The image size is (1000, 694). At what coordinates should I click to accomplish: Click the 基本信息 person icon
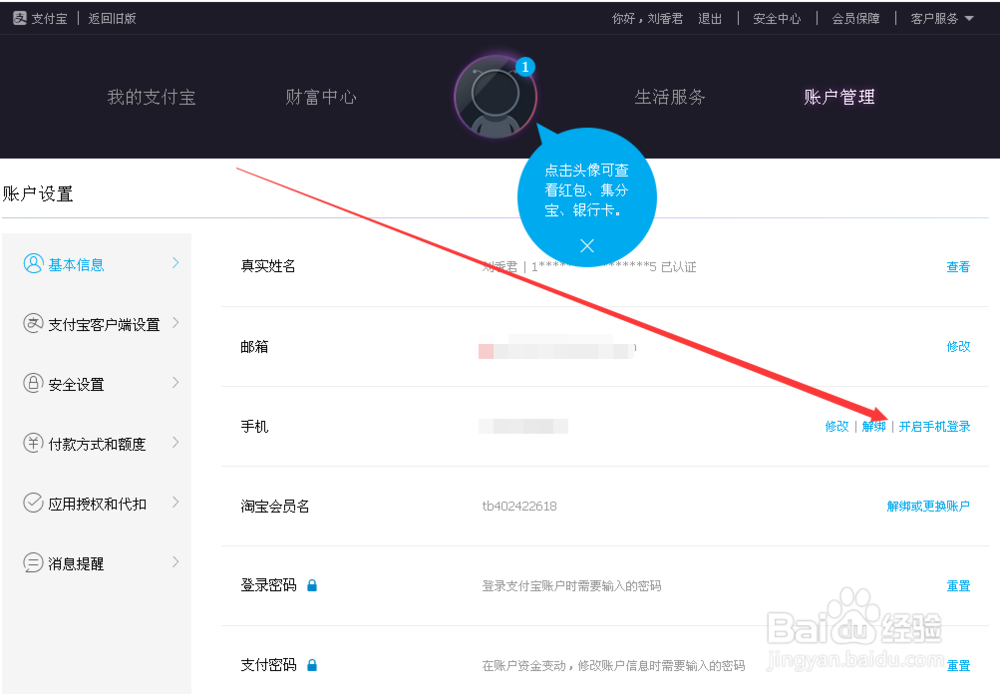[33, 263]
